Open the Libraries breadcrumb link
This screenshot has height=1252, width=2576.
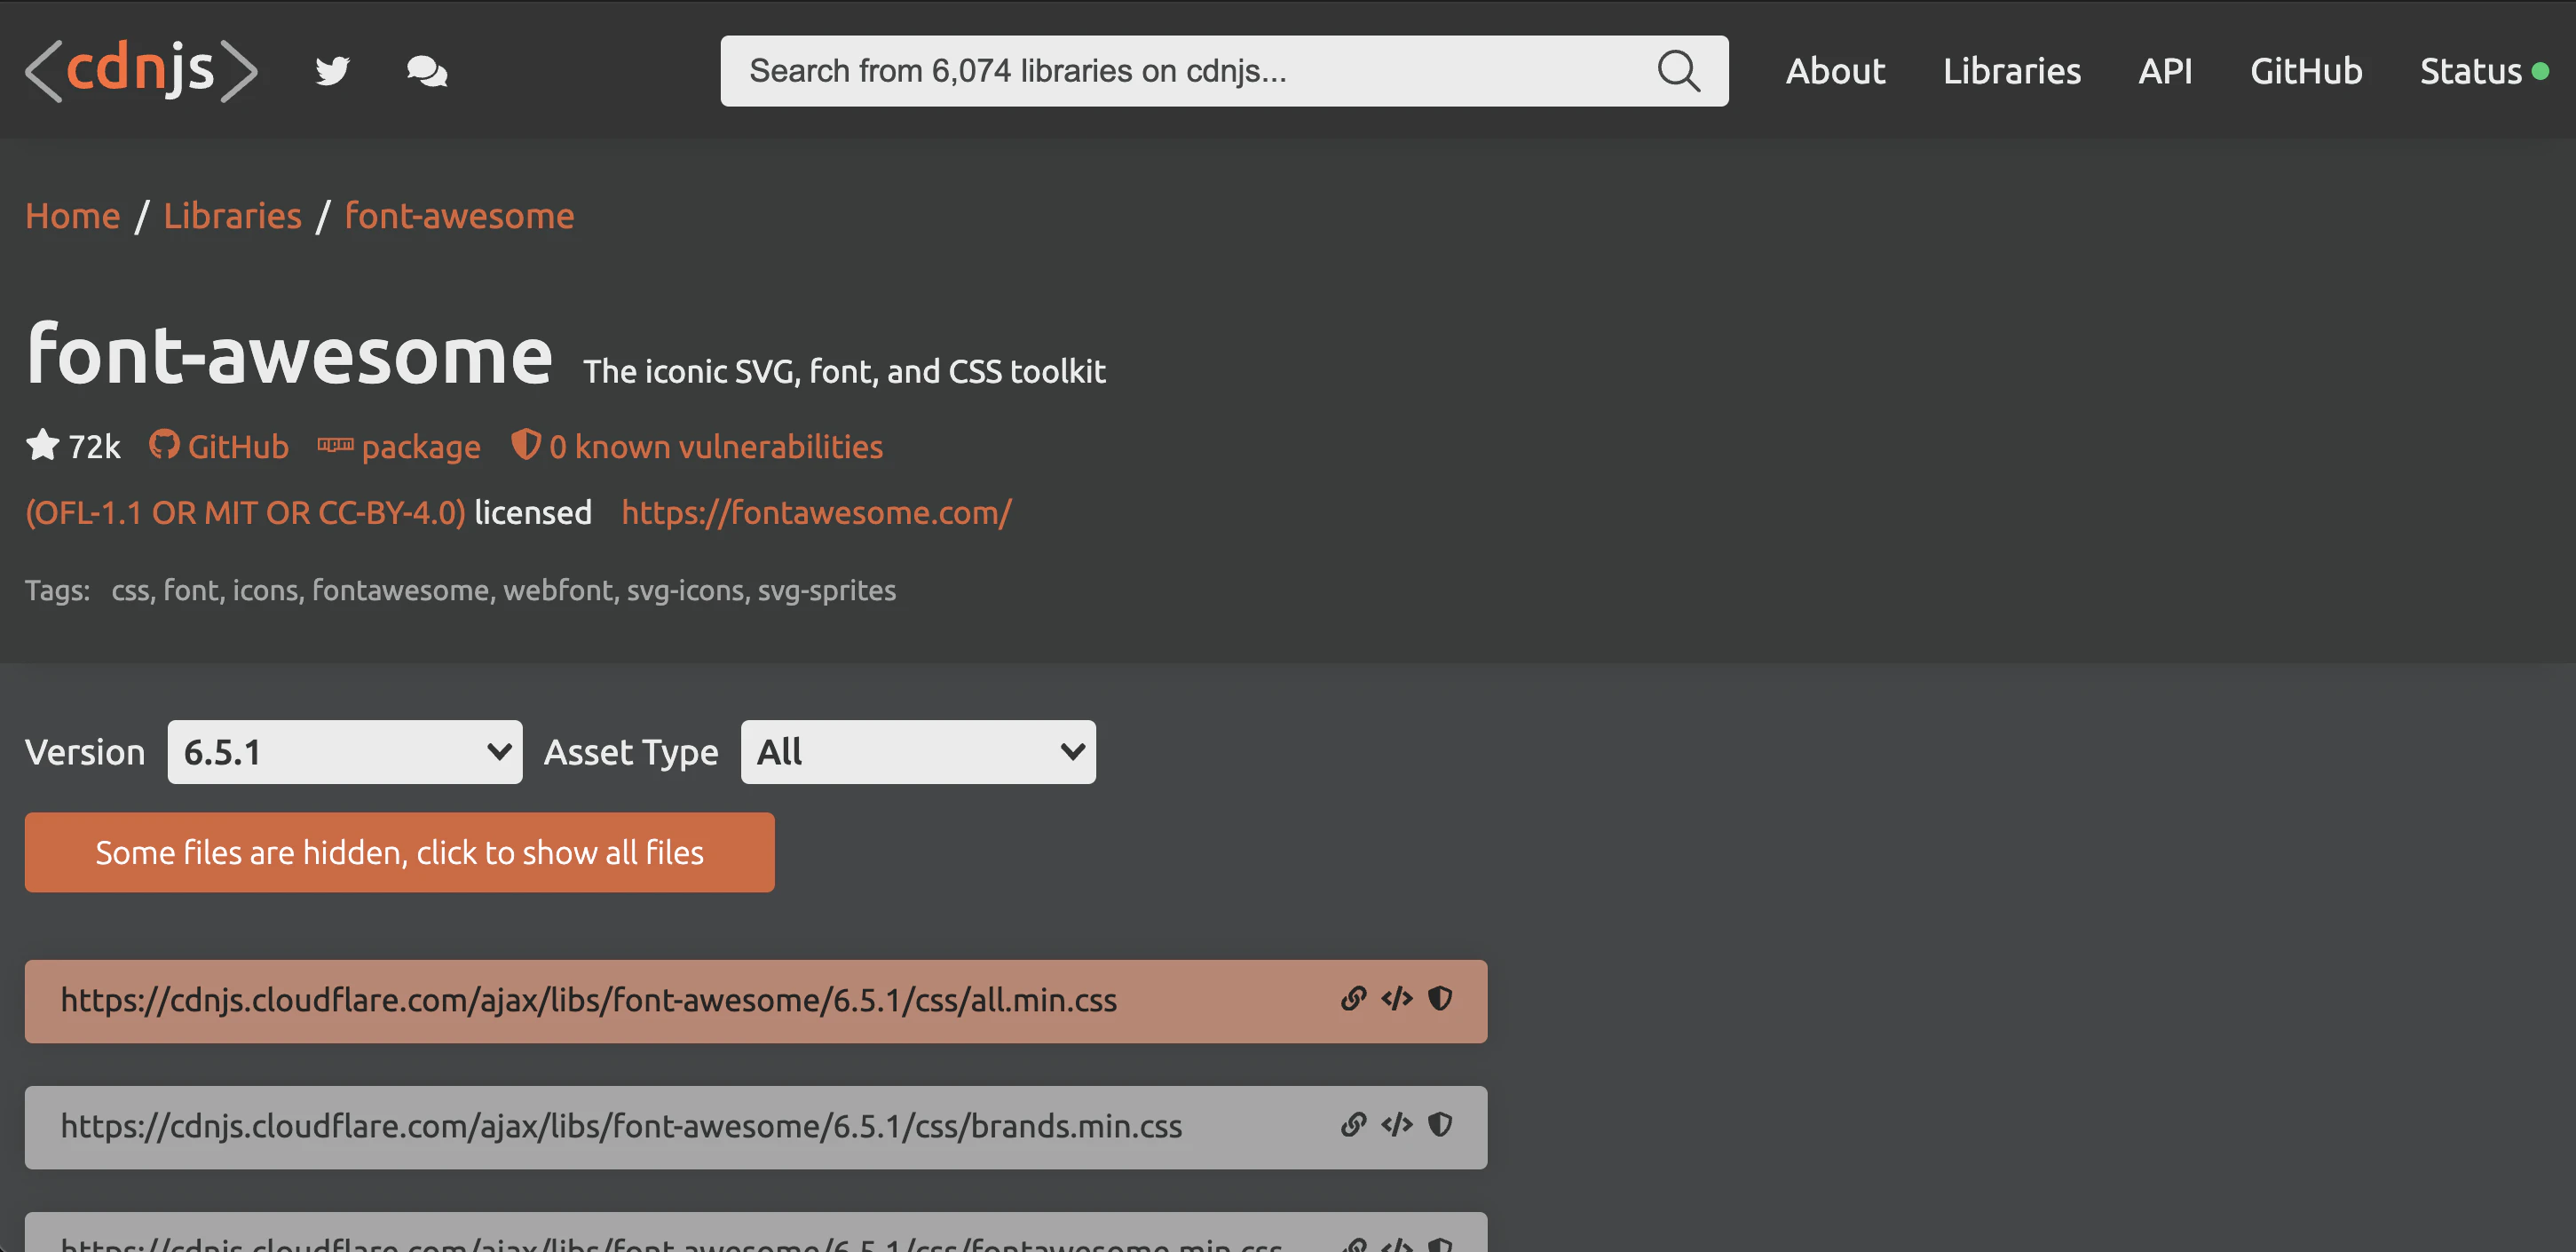(232, 216)
